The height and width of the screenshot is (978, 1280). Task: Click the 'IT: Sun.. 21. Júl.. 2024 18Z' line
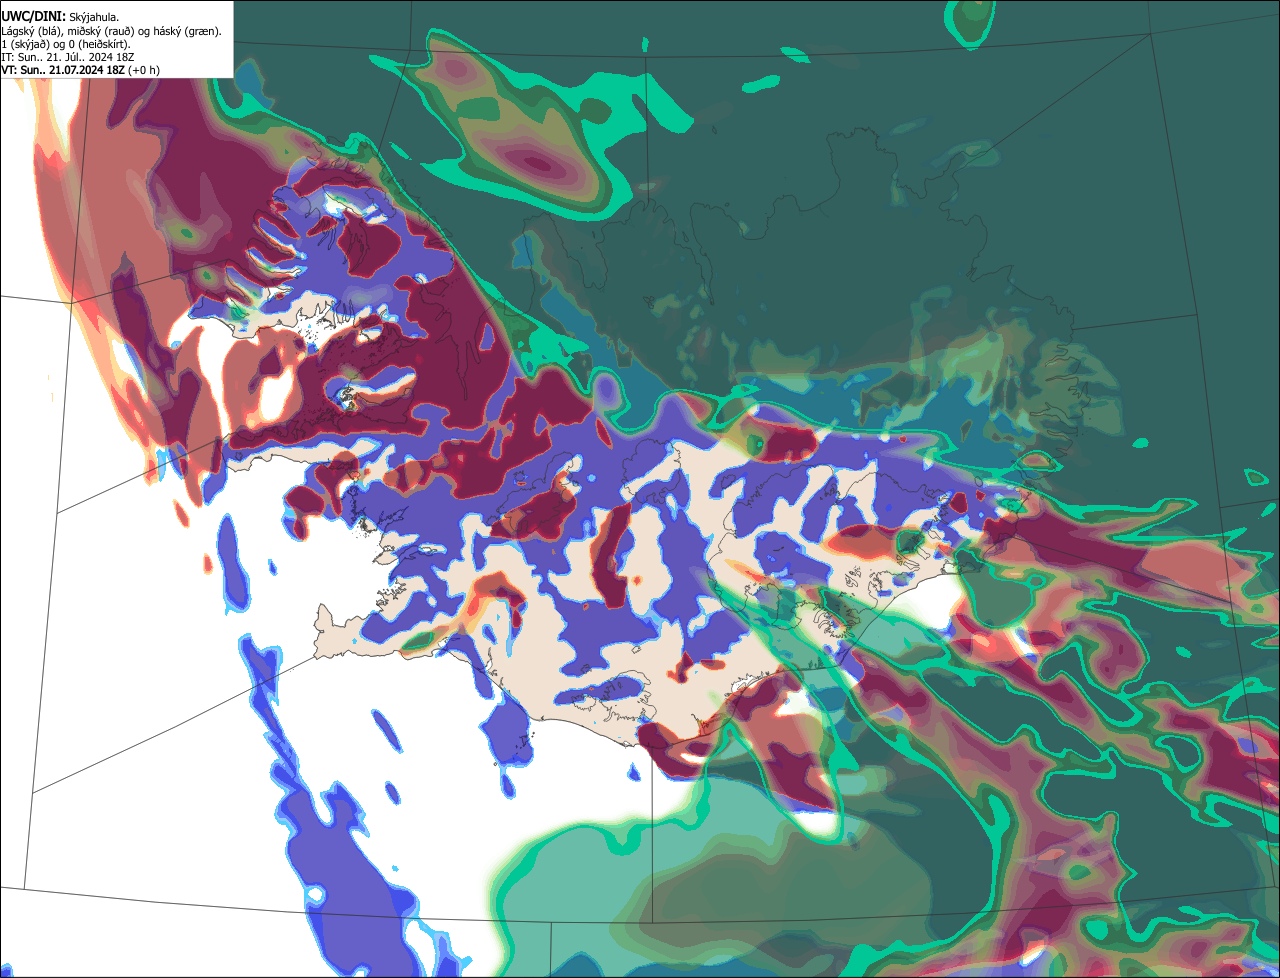(x=67, y=57)
